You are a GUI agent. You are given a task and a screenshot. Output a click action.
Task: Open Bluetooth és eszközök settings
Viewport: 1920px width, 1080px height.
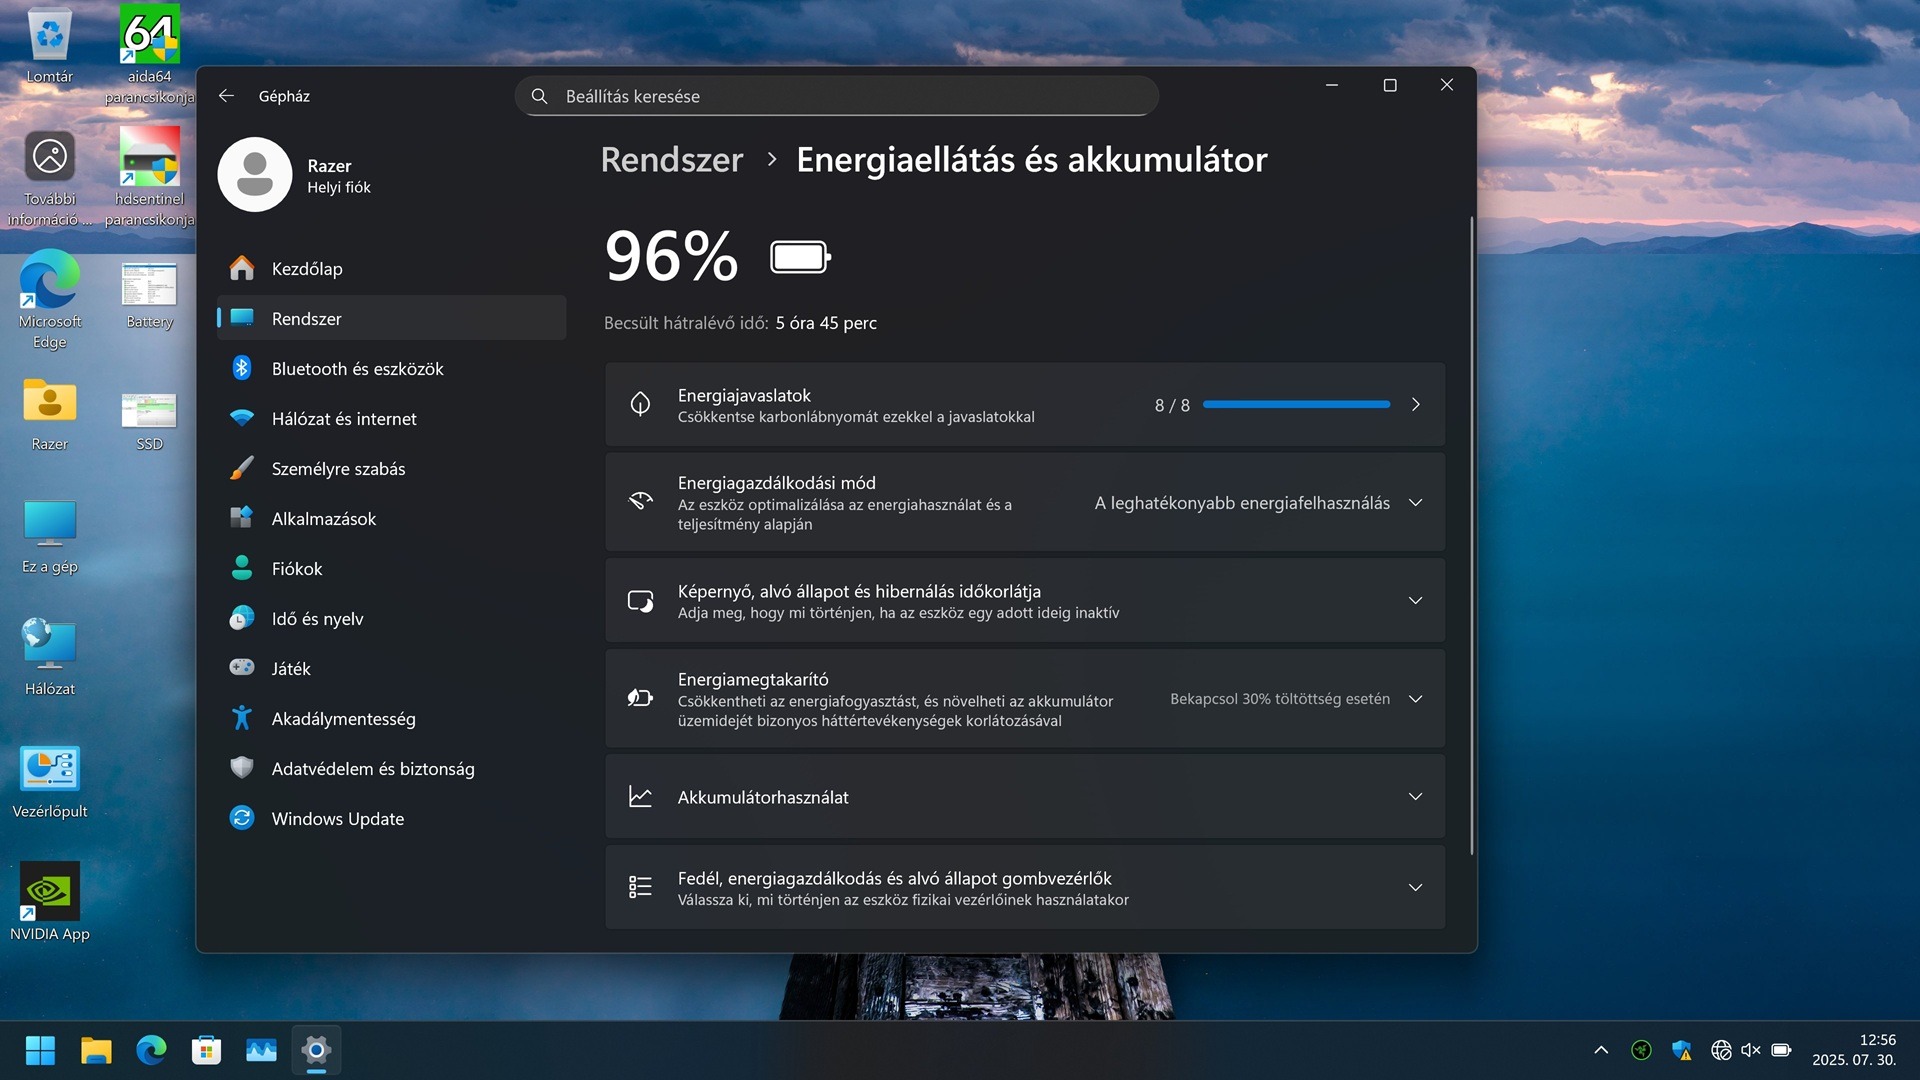tap(357, 369)
